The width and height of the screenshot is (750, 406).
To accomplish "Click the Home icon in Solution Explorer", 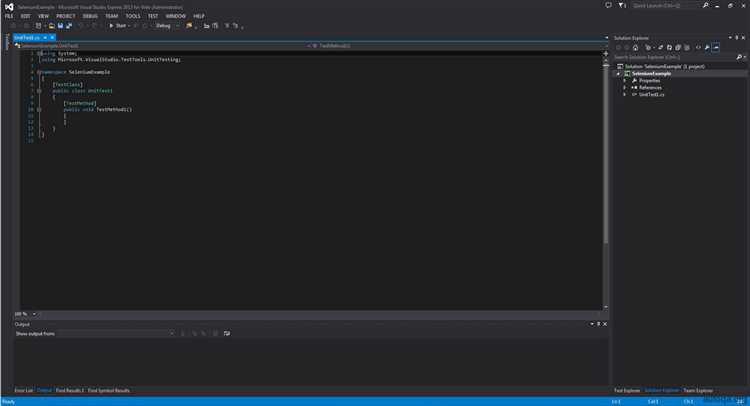I will tap(635, 47).
